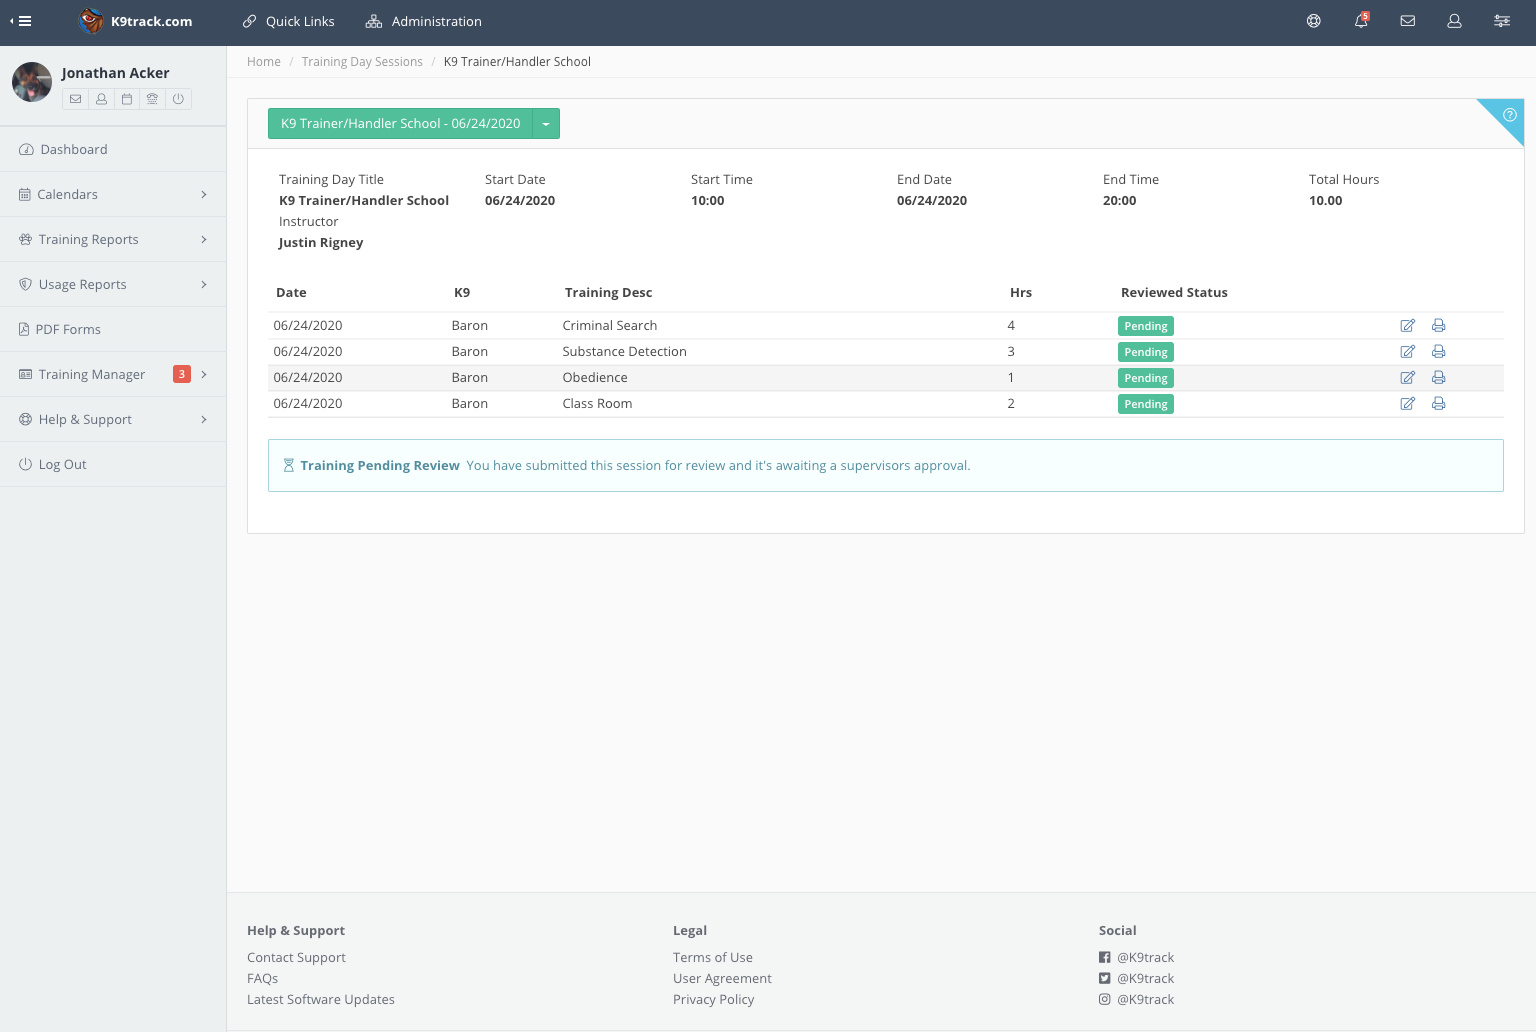Print the Obedience training record
Screen dimensions: 1536x1032
point(1439,378)
